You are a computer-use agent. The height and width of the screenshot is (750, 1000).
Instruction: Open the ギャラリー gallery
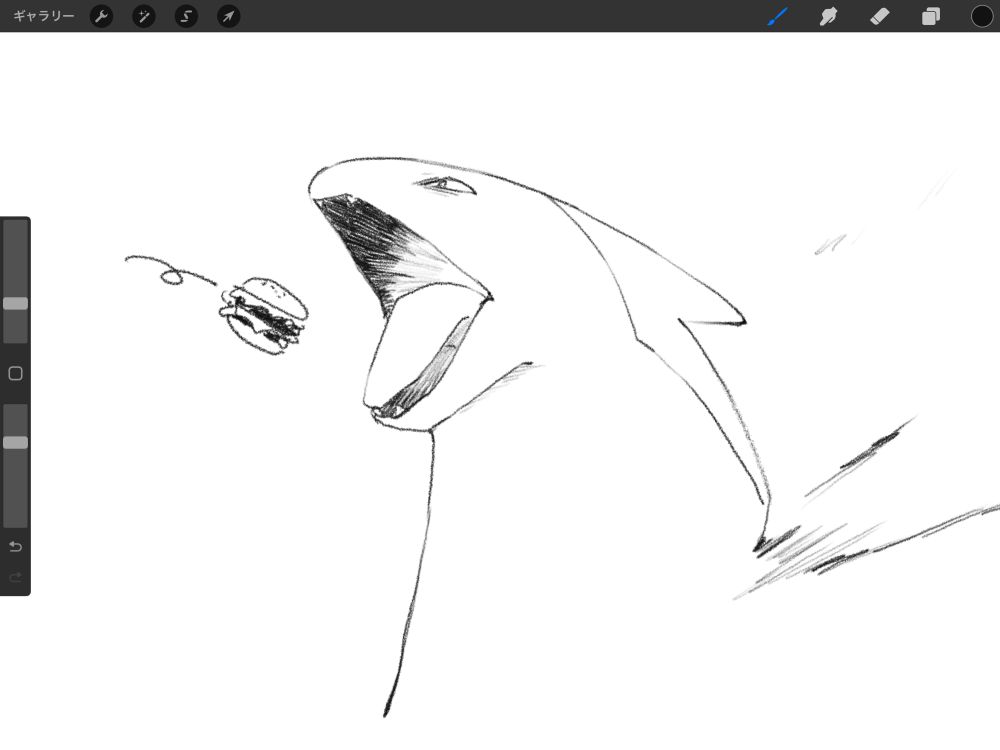click(x=43, y=16)
